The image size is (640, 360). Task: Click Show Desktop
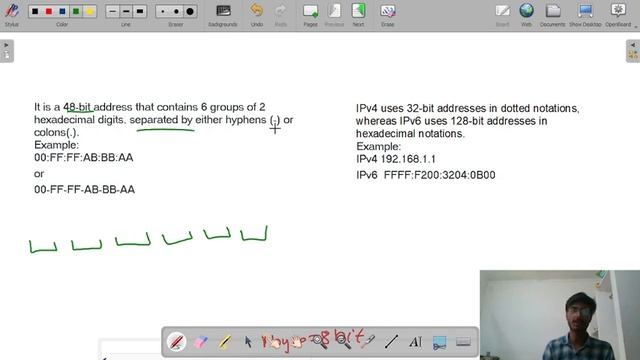[585, 15]
